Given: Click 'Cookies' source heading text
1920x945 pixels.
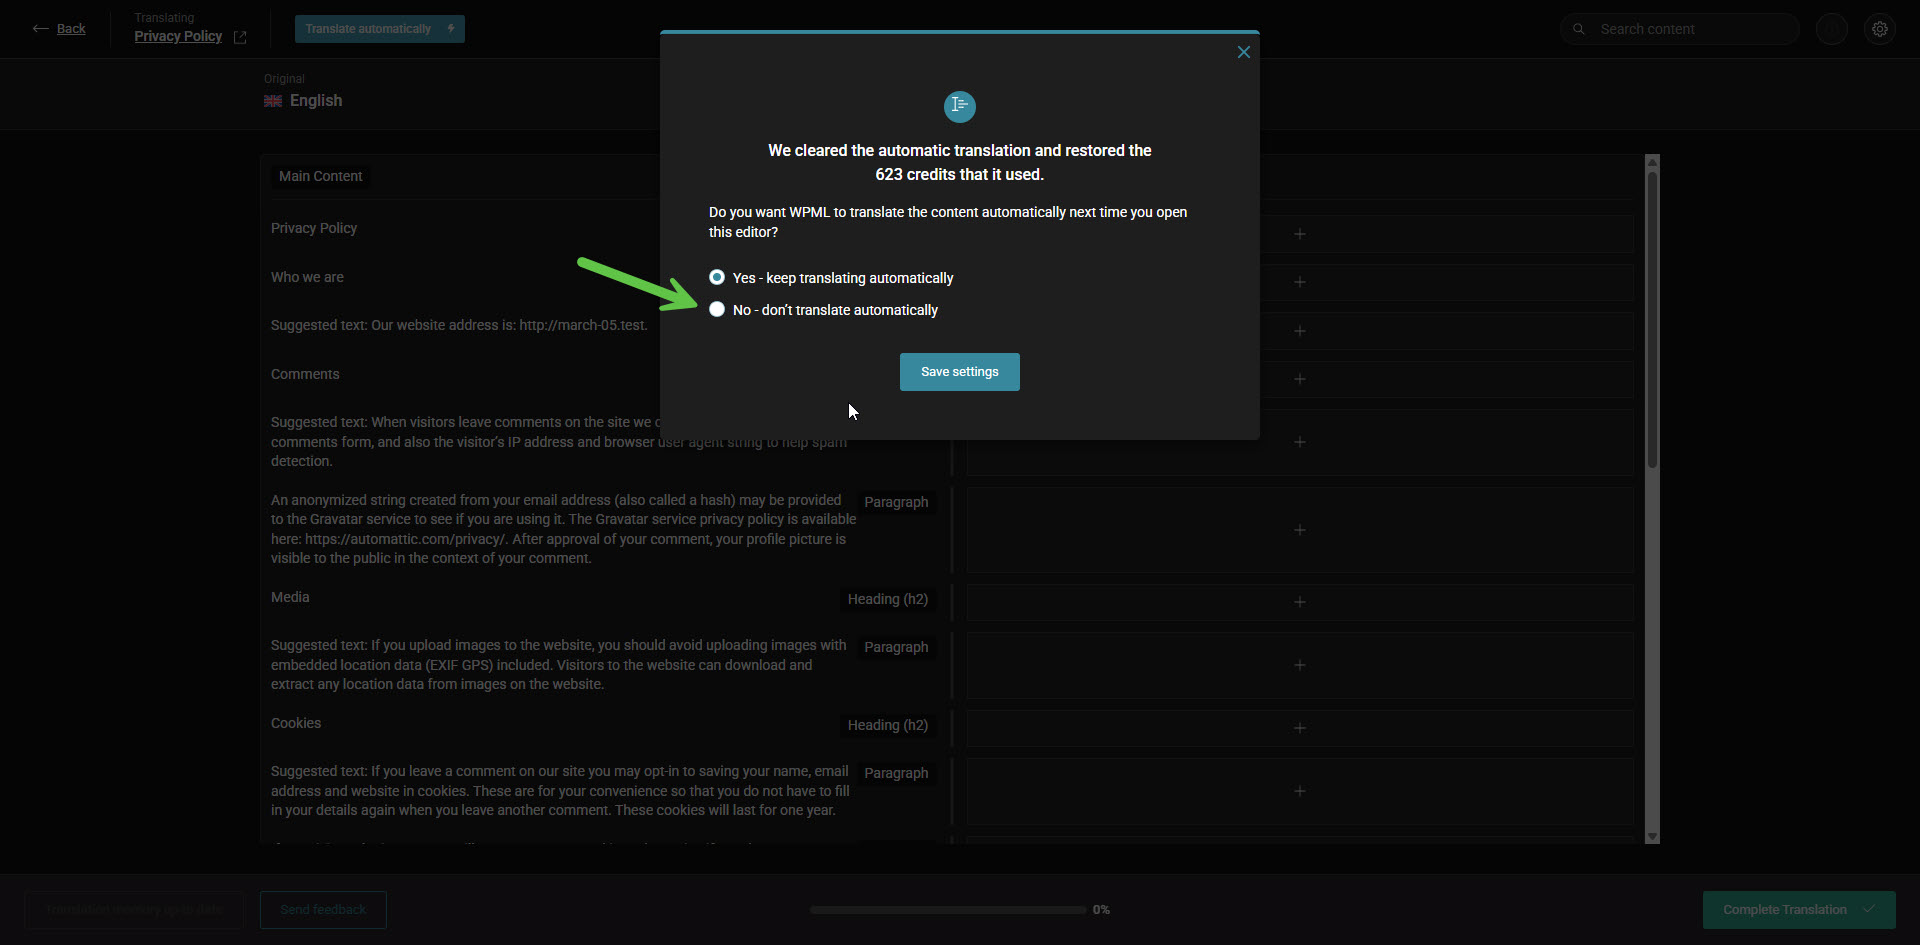Looking at the screenshot, I should pos(296,723).
